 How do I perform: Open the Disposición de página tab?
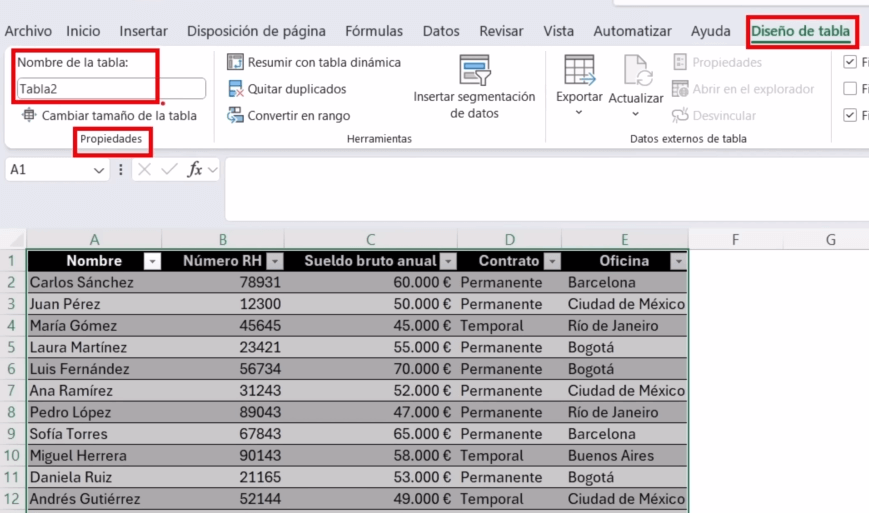pyautogui.click(x=256, y=31)
